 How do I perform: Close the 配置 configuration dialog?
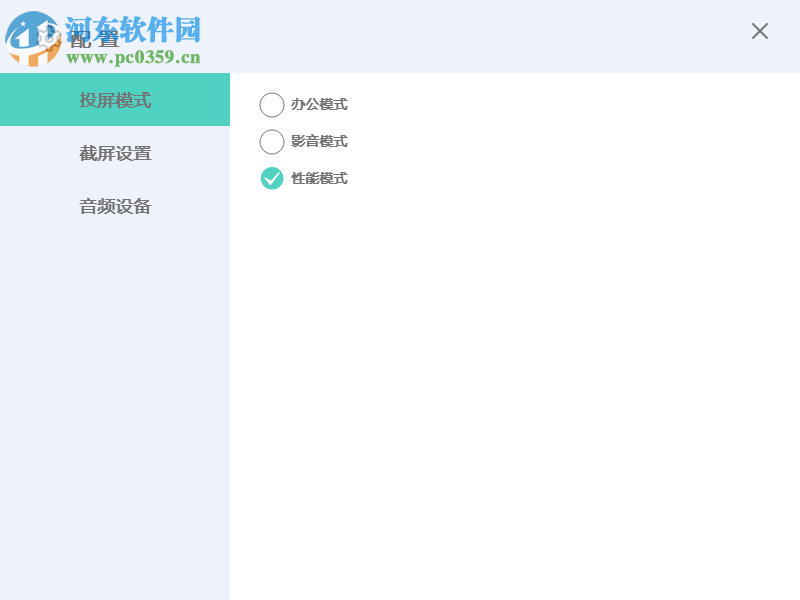[759, 31]
